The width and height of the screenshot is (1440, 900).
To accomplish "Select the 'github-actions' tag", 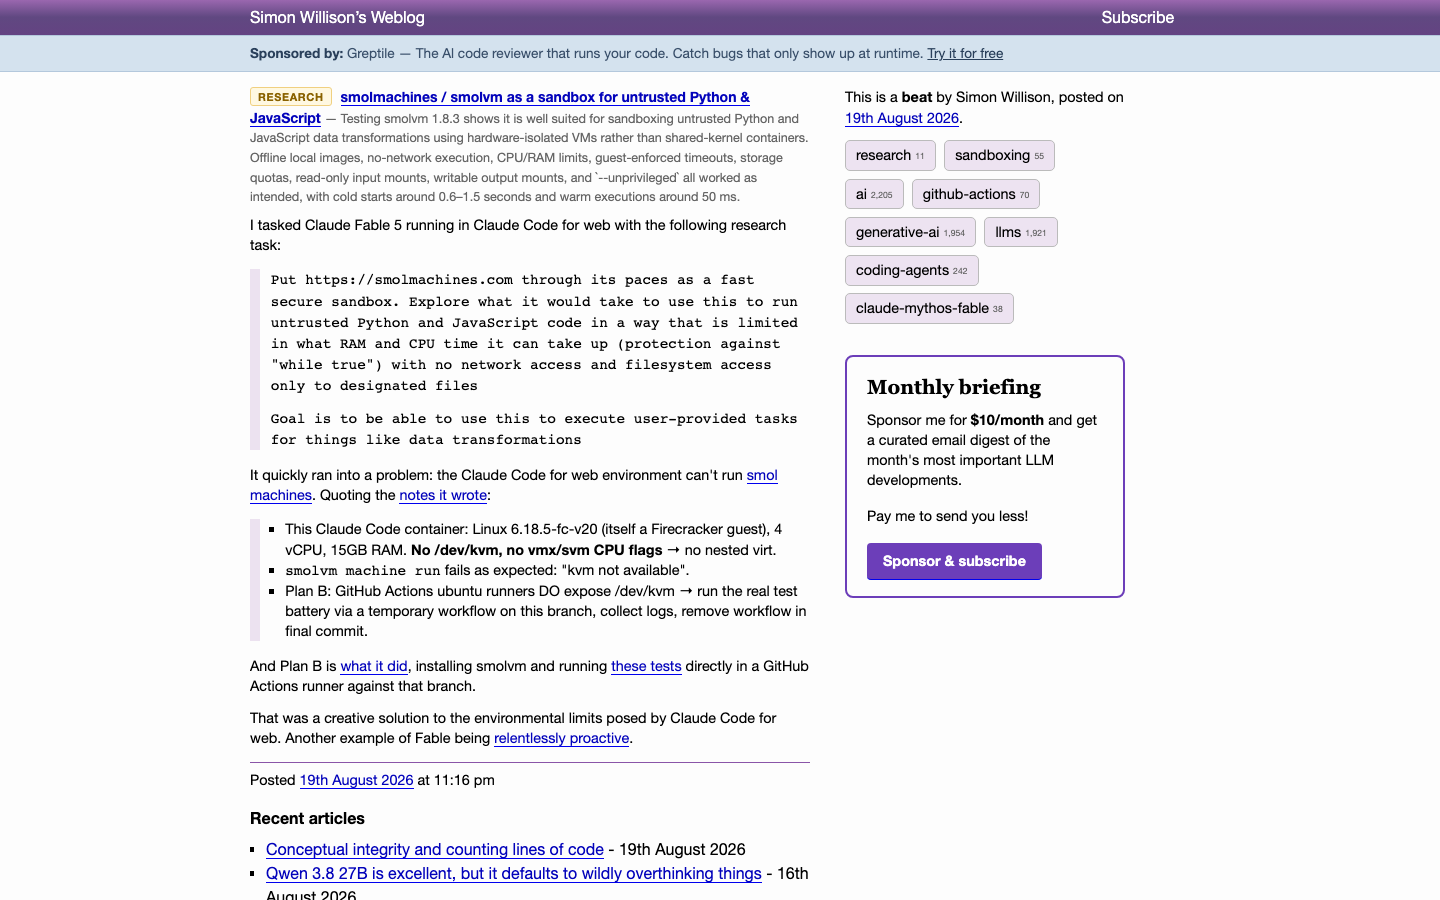I will coord(976,194).
